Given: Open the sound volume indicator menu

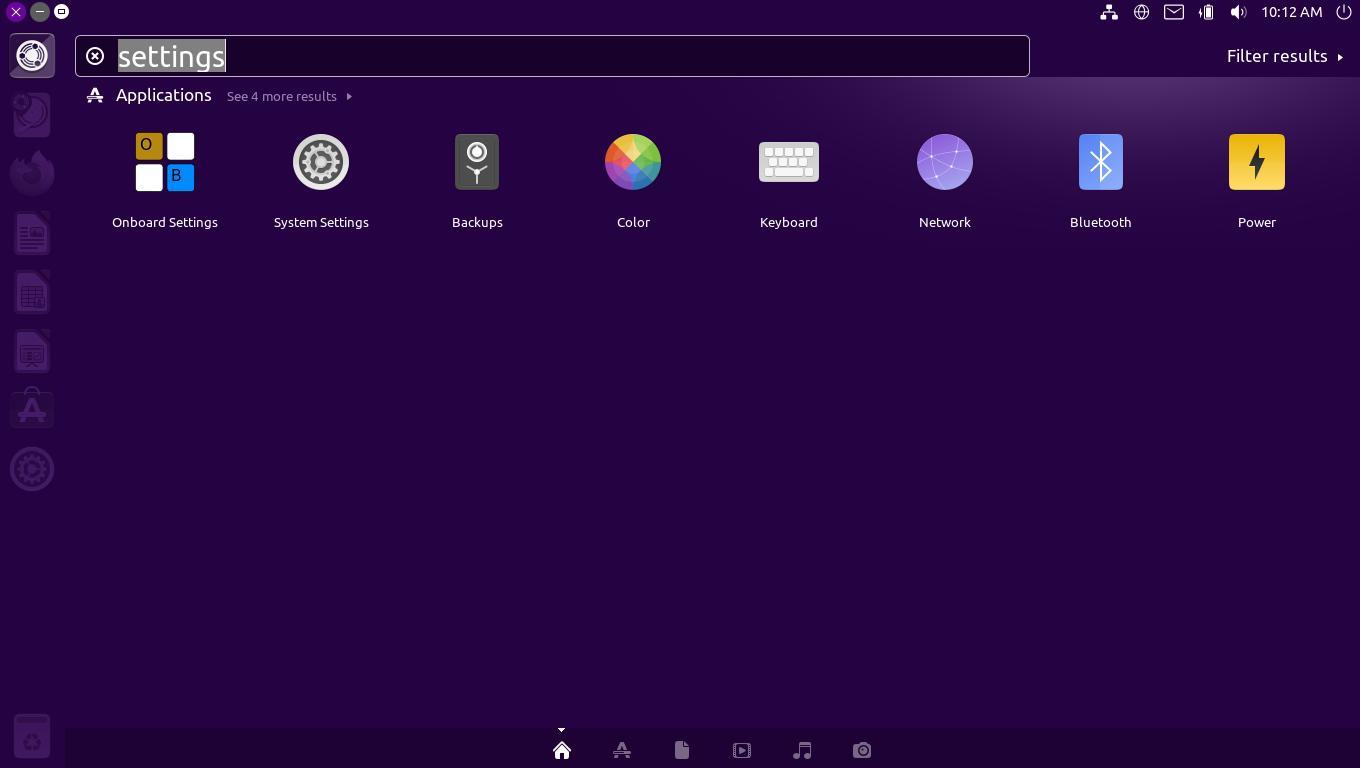Looking at the screenshot, I should click(x=1238, y=12).
